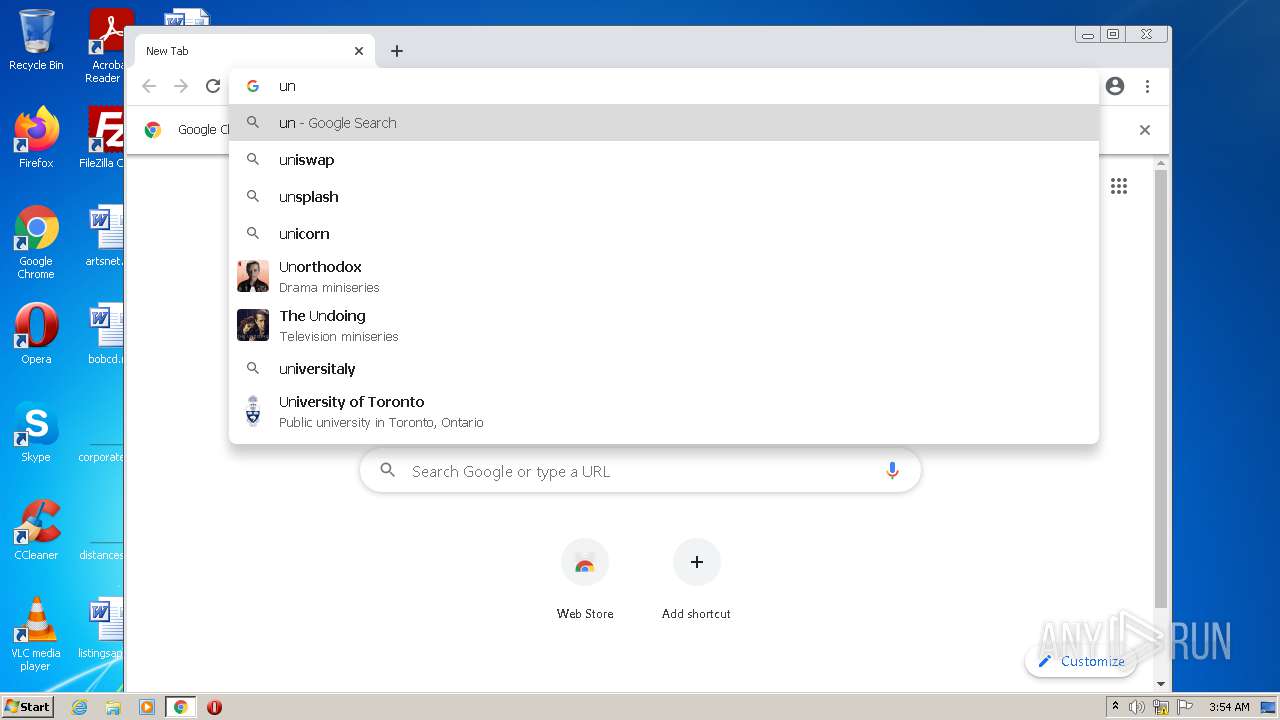Launch Firefox from desktop

(x=36, y=137)
